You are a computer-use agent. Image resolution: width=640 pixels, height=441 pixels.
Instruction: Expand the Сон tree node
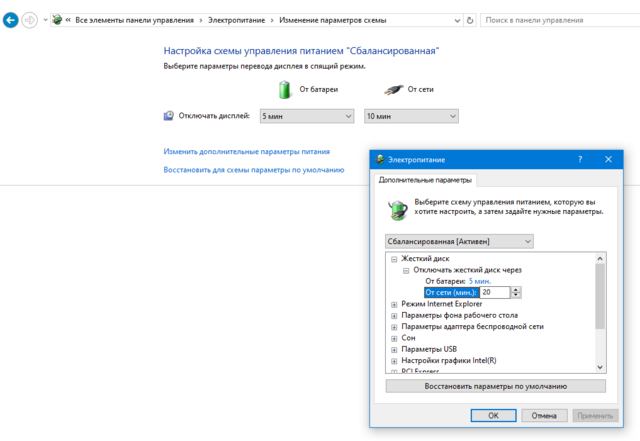coord(395,337)
